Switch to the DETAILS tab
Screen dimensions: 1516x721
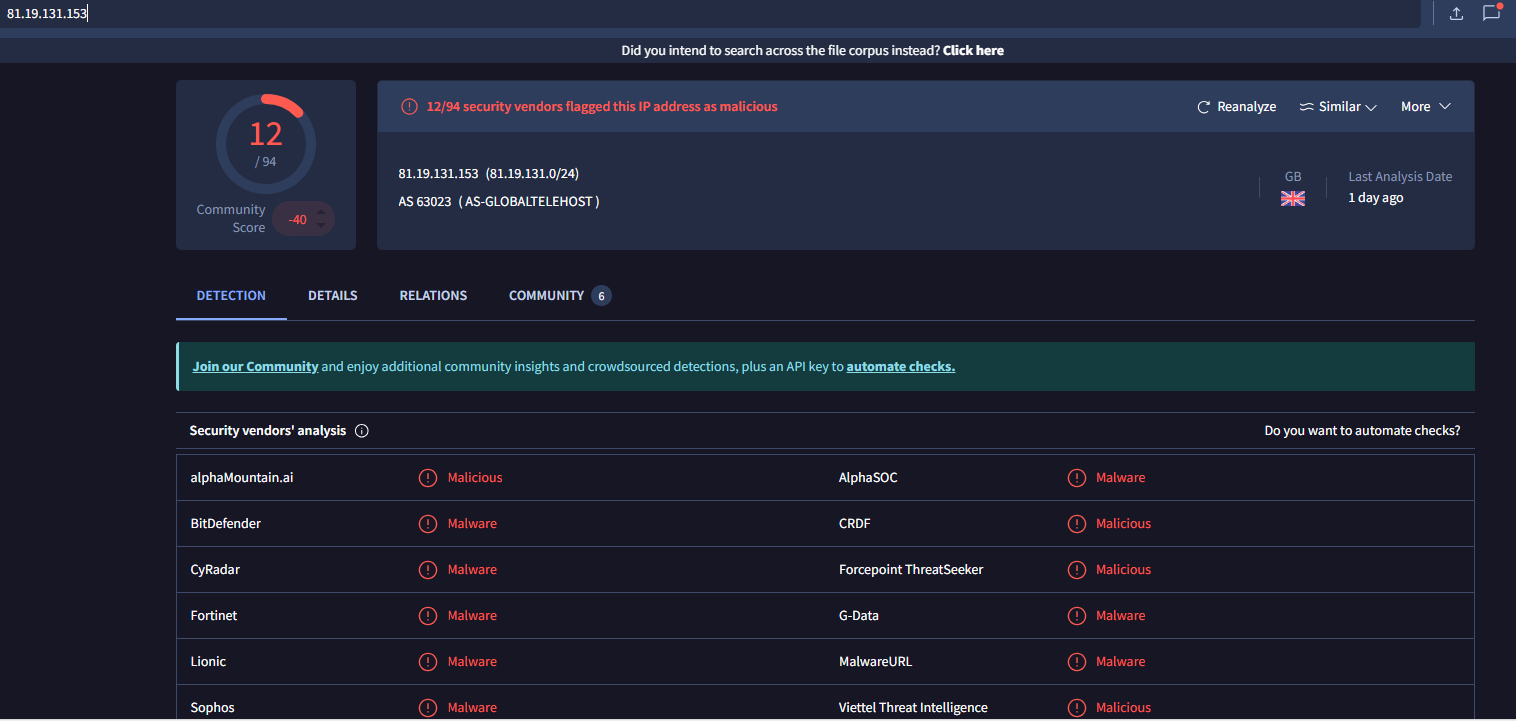pyautogui.click(x=333, y=296)
